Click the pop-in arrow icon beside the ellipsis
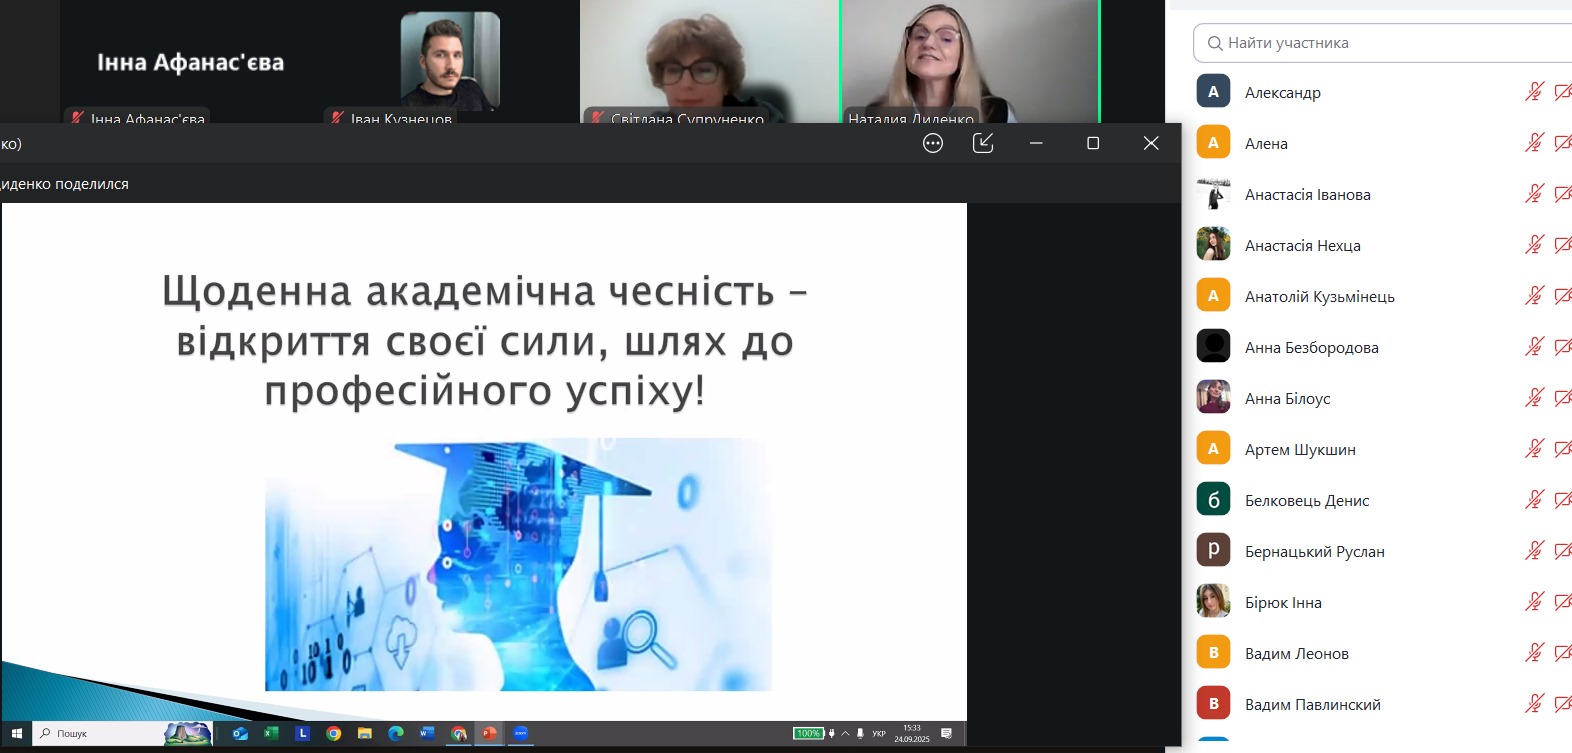1572x753 pixels. coord(983,143)
